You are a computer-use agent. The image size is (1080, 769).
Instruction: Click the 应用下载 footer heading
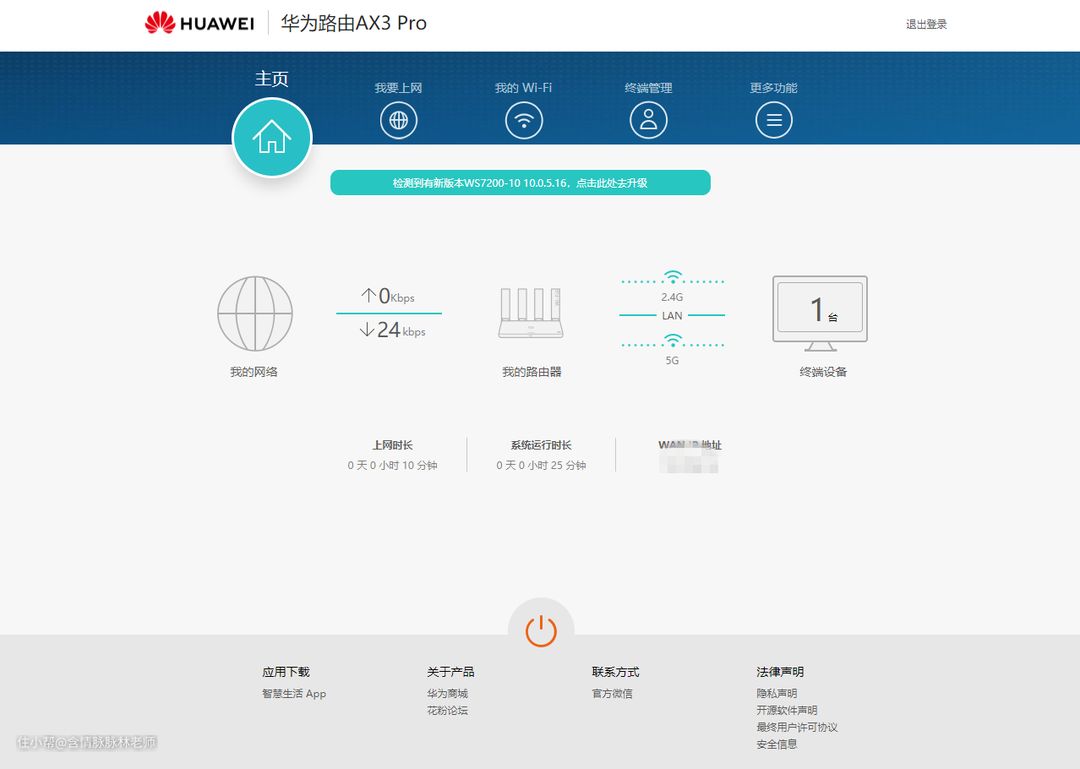coord(286,672)
